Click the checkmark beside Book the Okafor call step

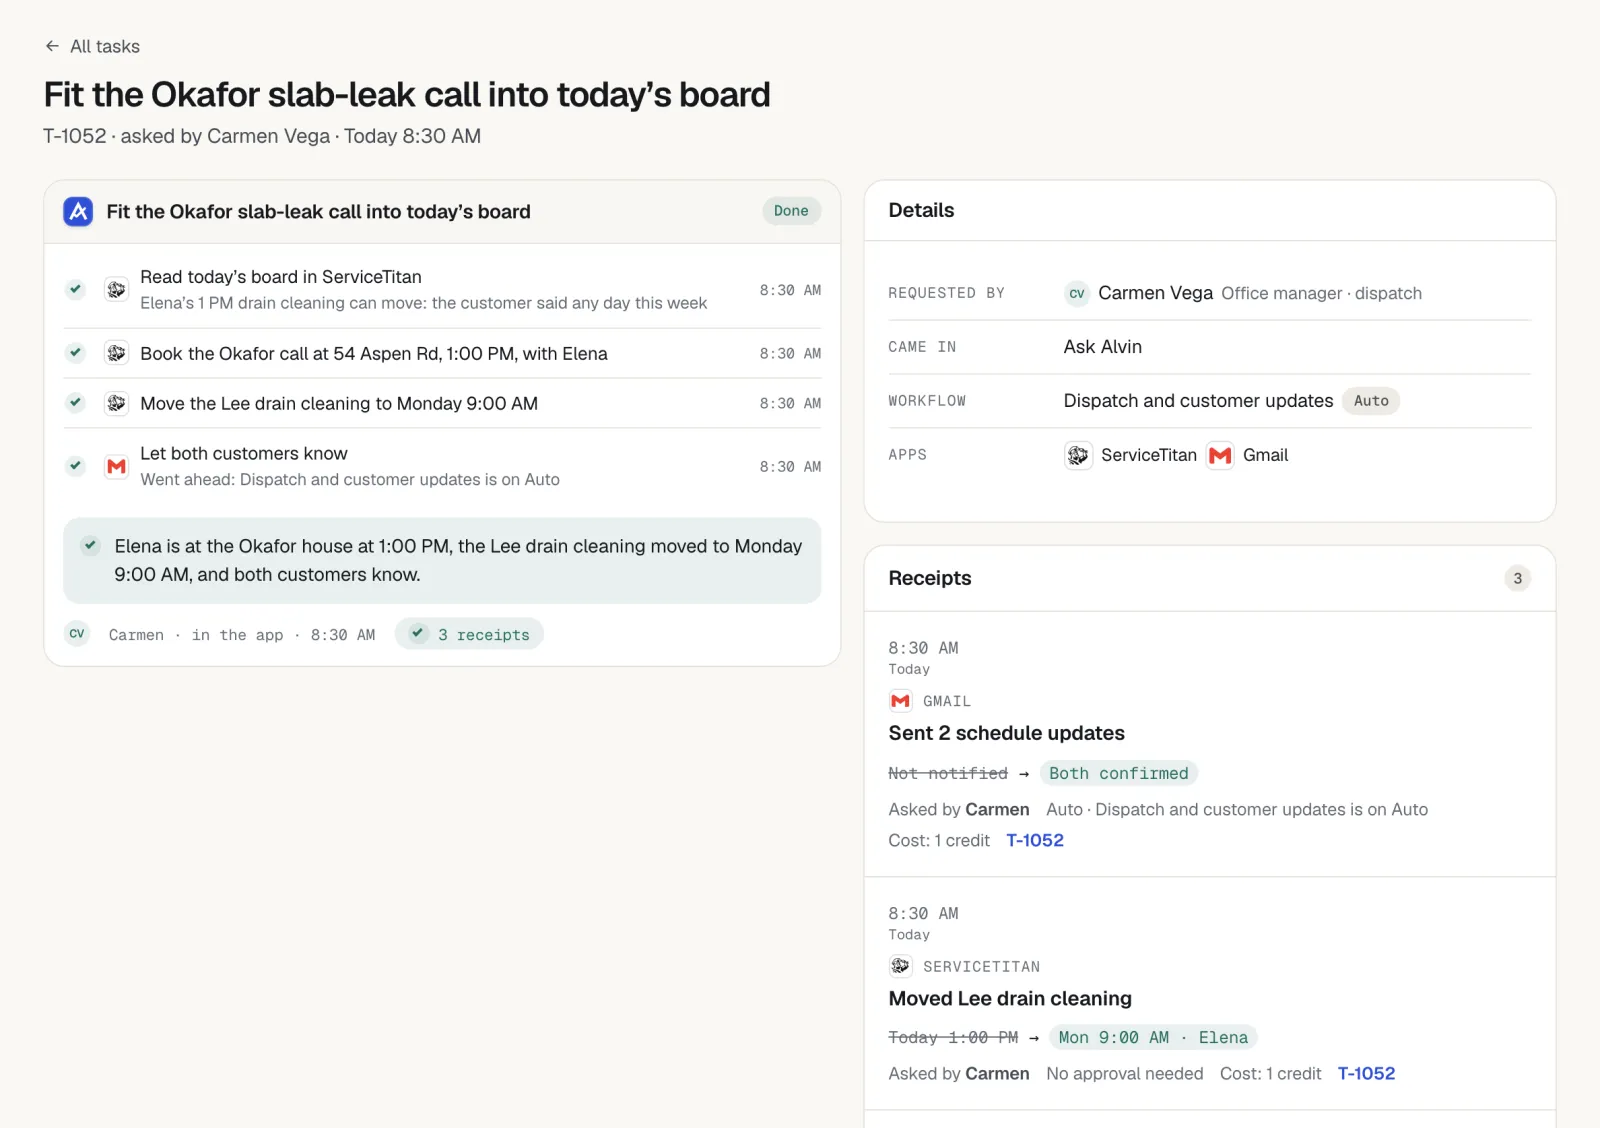[x=75, y=353]
